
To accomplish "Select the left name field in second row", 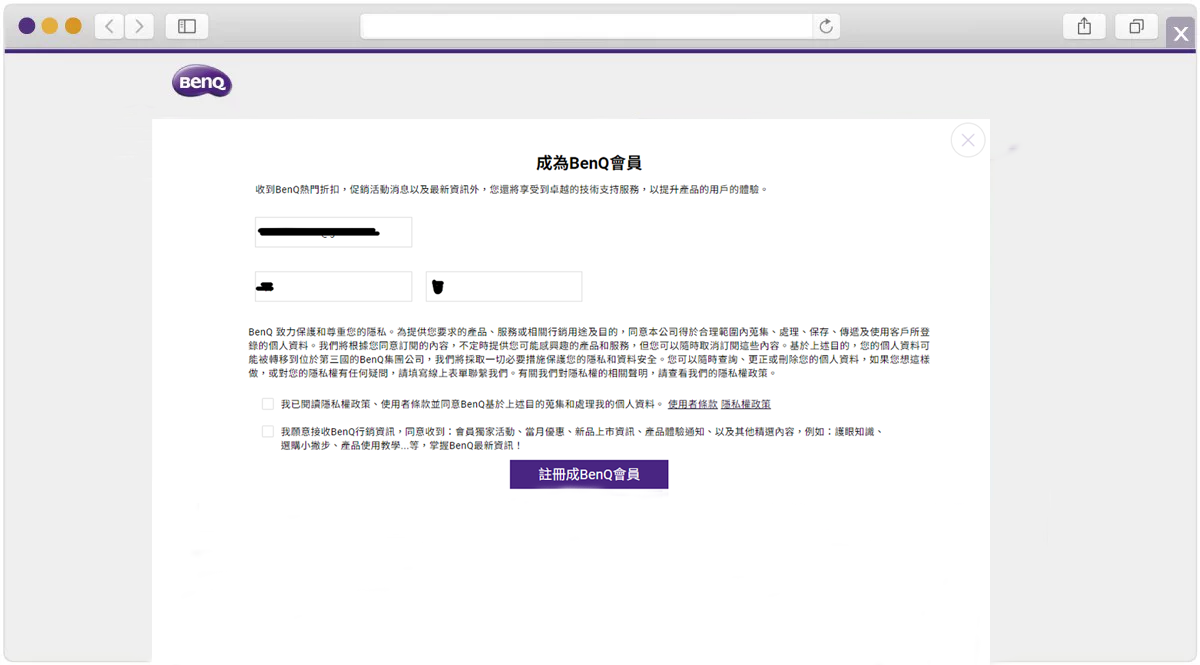I will (x=333, y=287).
